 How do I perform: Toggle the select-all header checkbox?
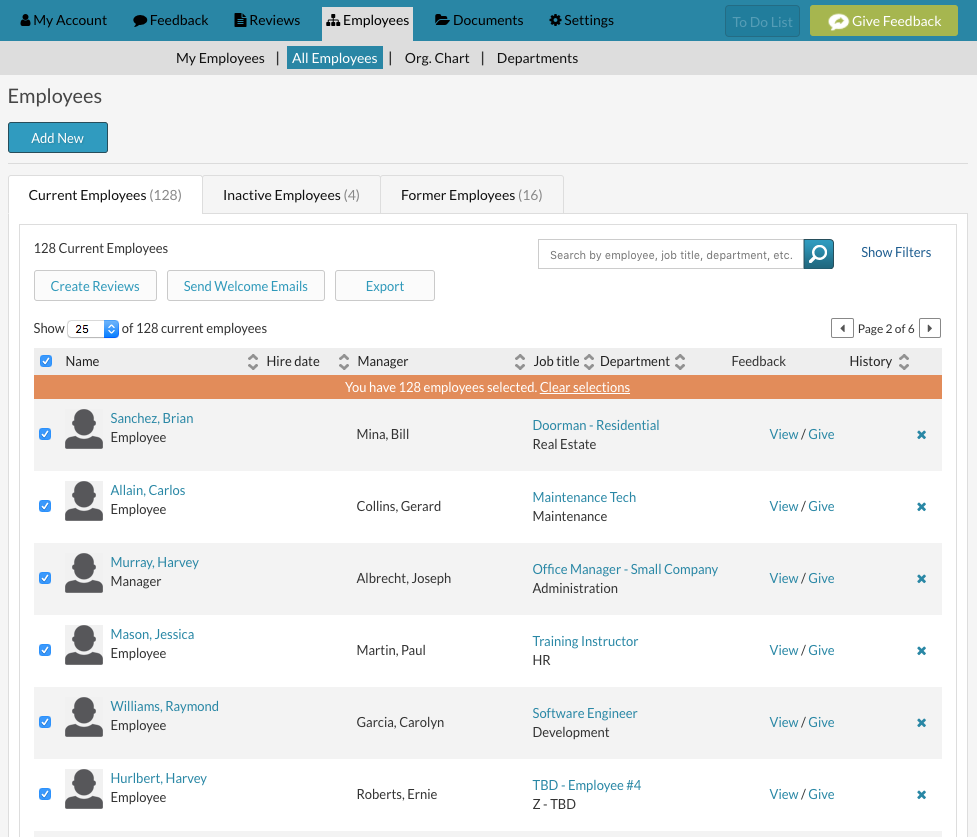click(x=45, y=361)
